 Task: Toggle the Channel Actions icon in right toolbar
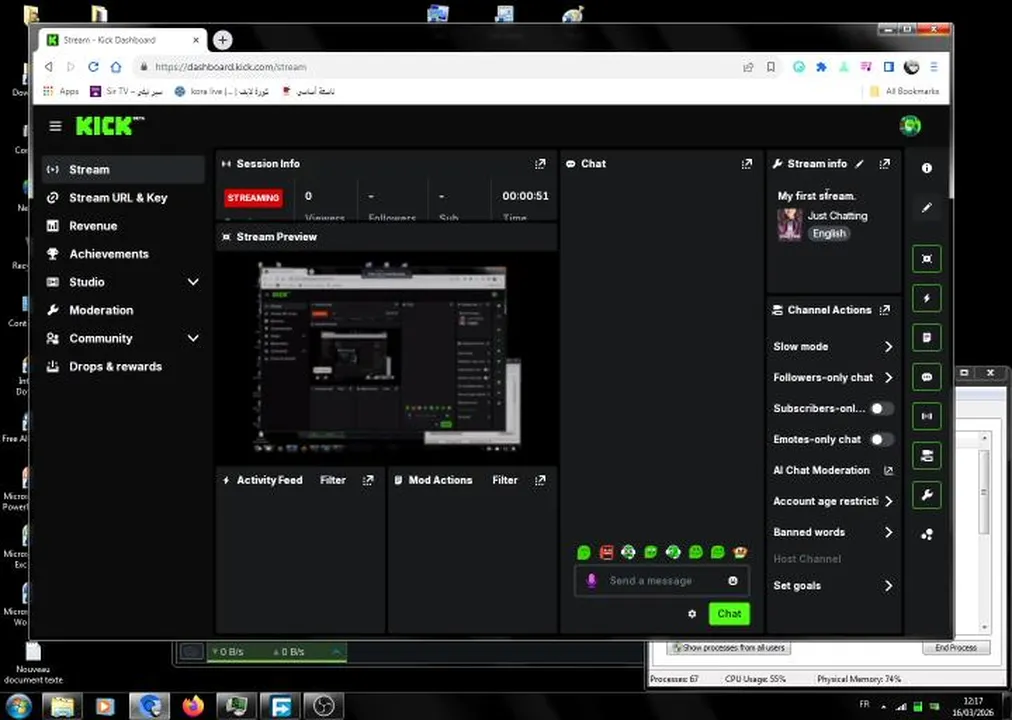(927, 455)
